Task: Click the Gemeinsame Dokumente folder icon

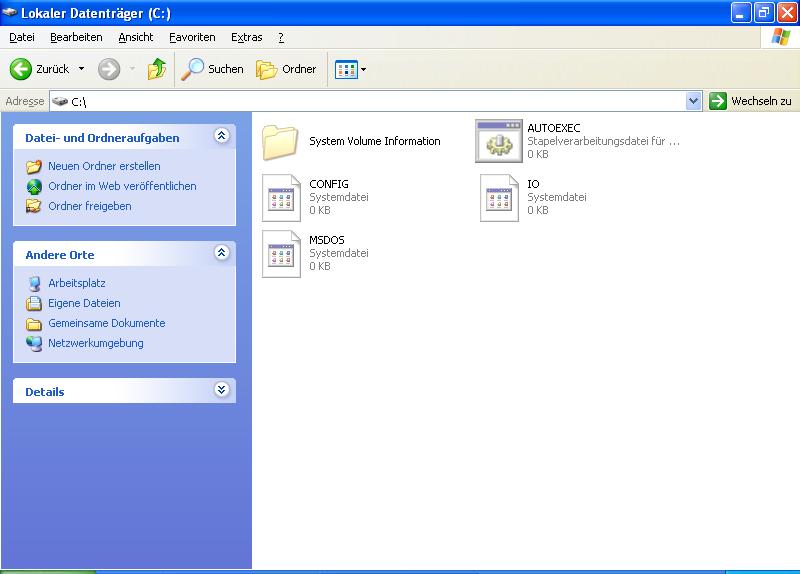Action: point(34,323)
